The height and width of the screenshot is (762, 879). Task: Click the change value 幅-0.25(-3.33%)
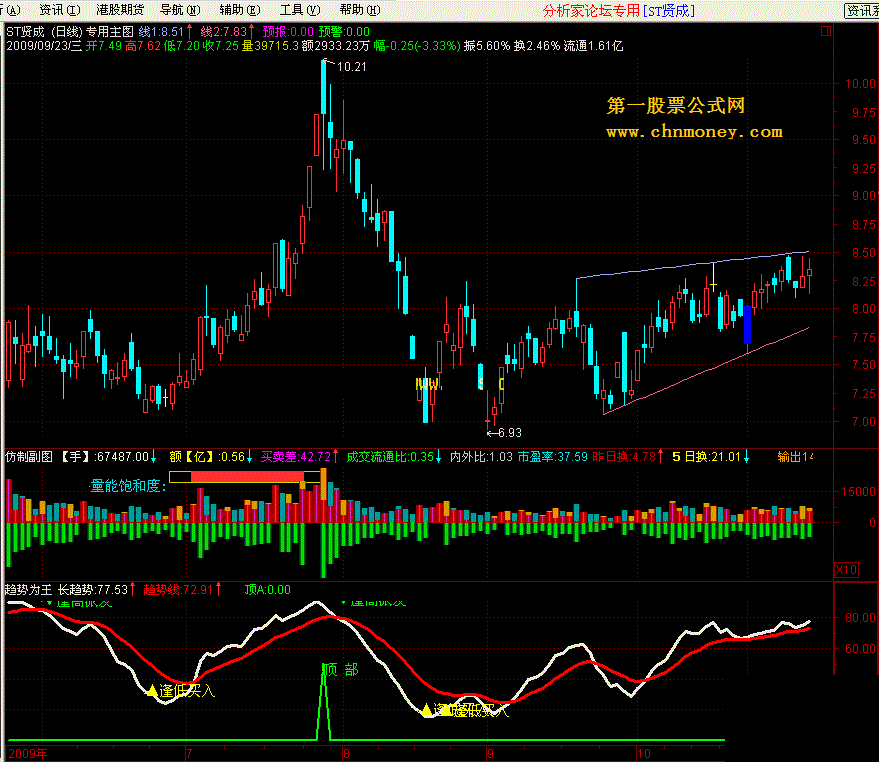click(417, 46)
